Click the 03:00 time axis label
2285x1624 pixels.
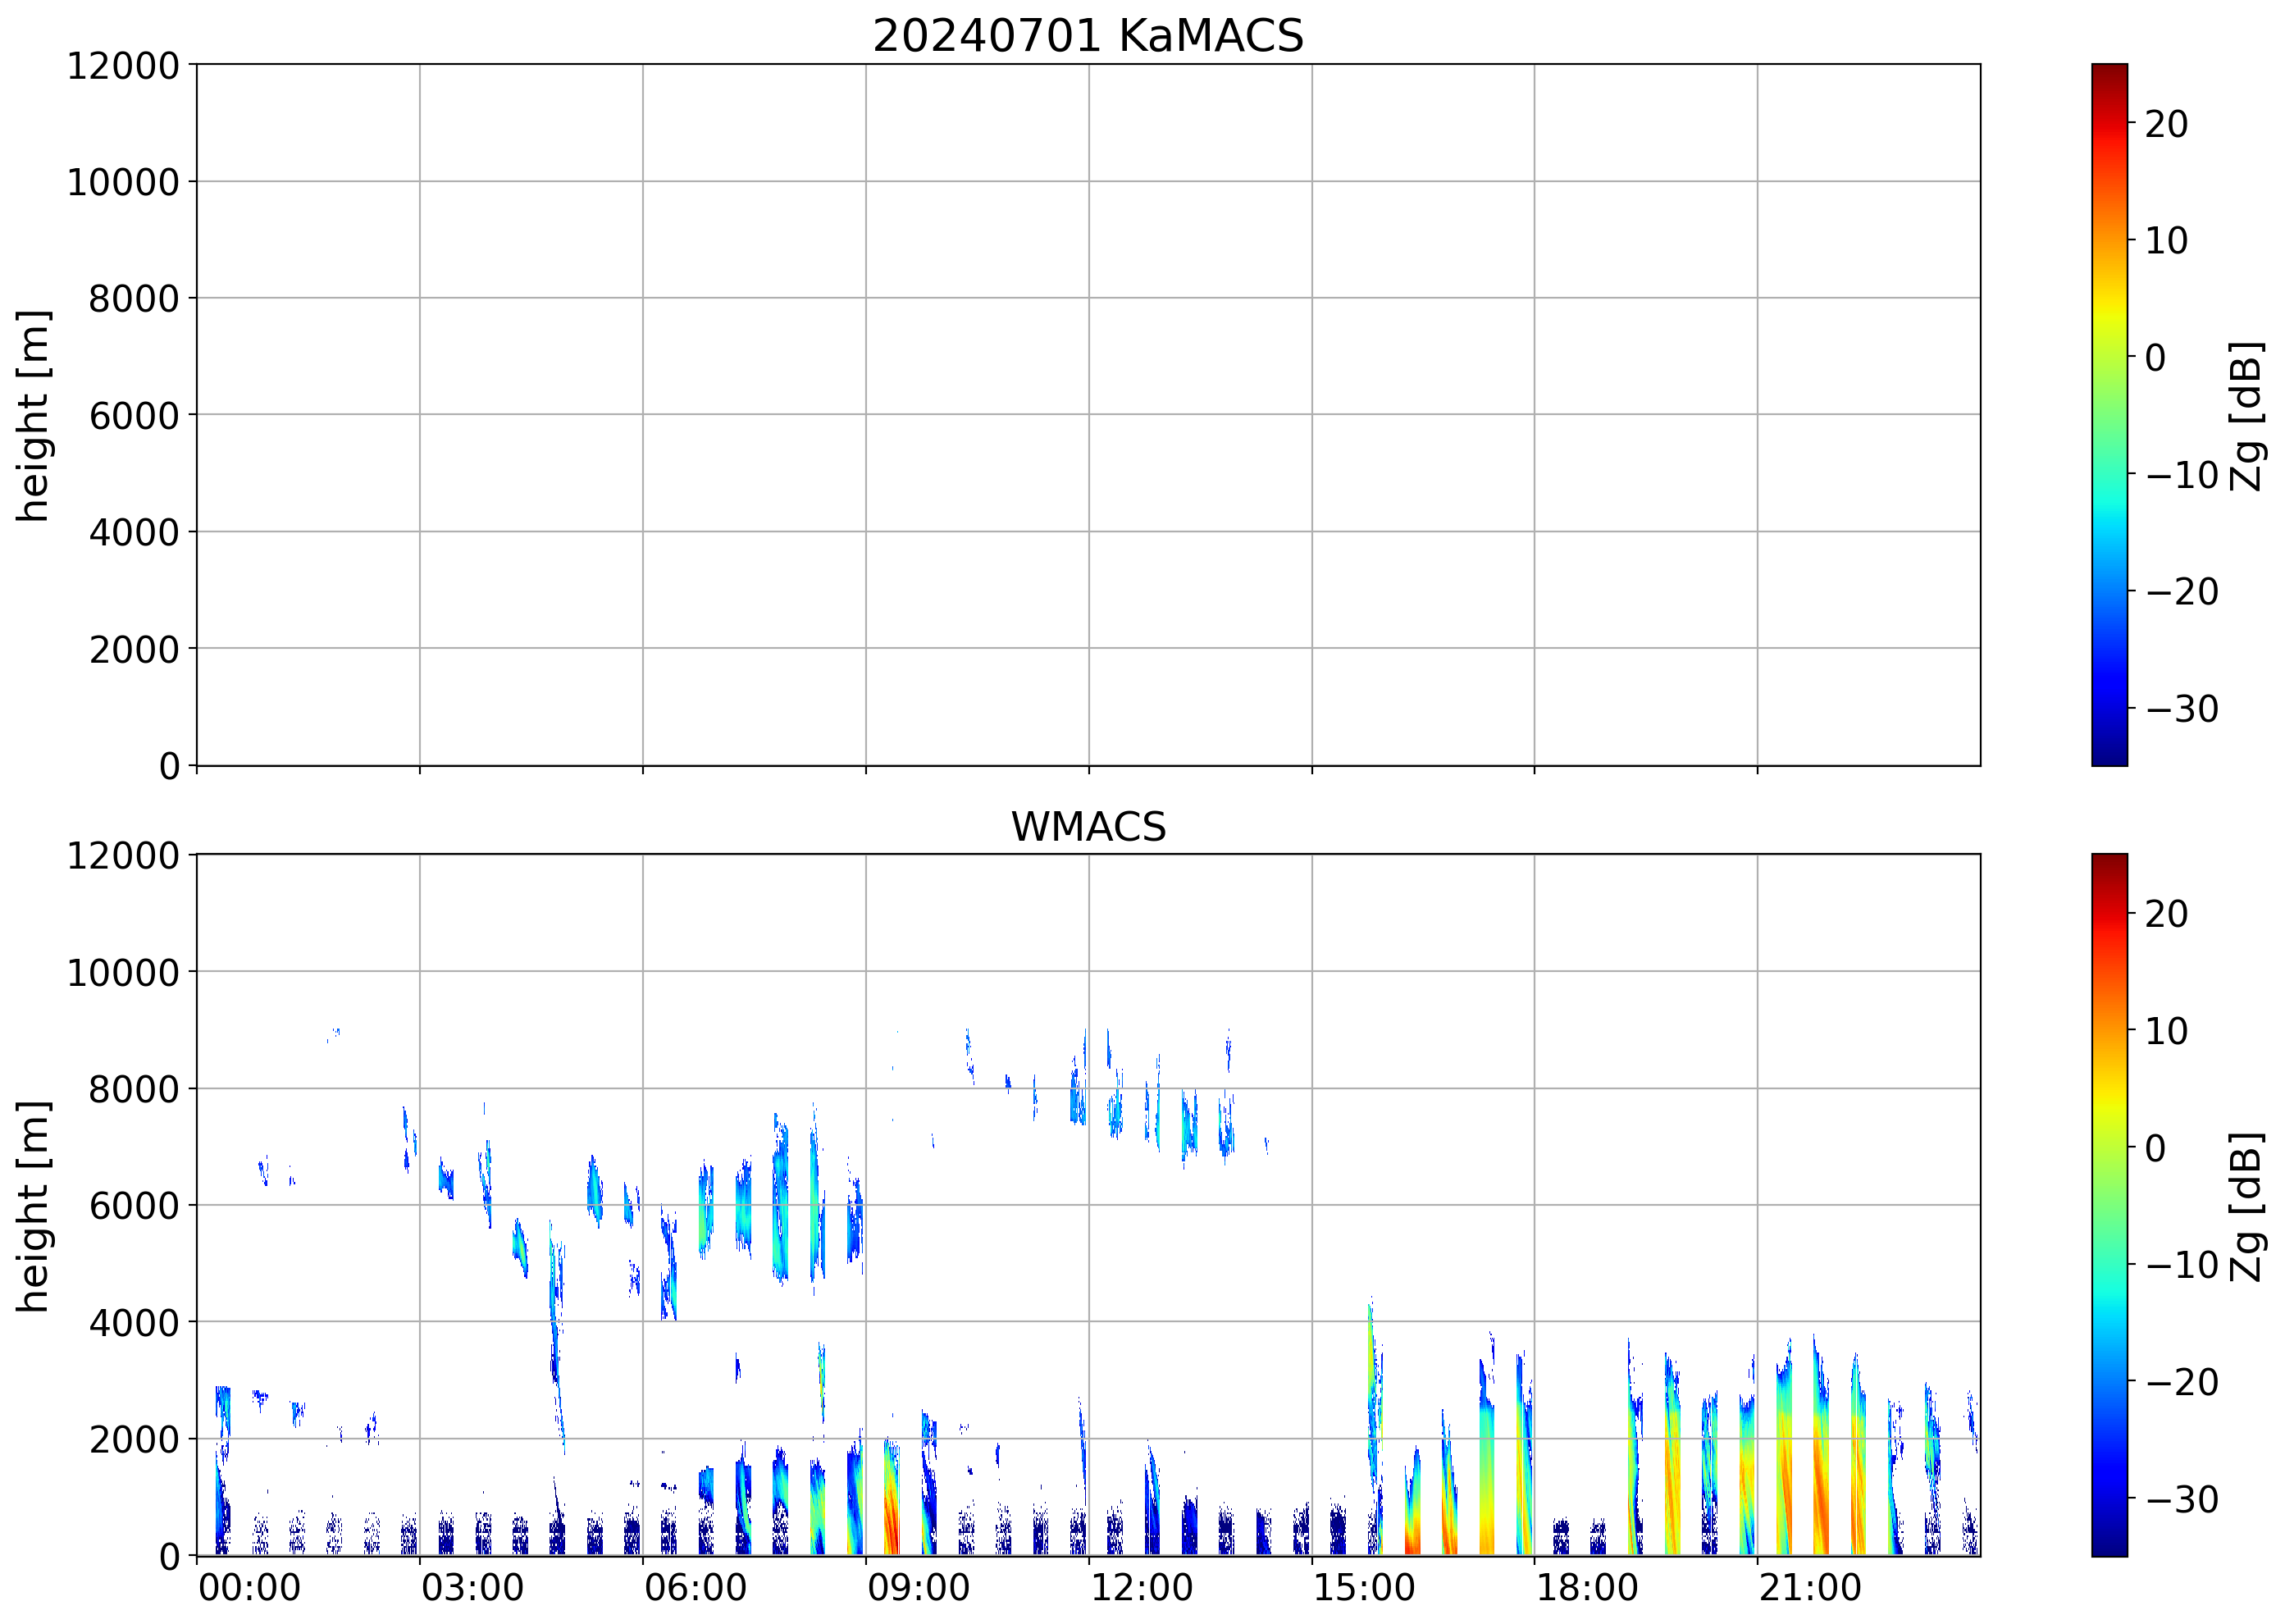tap(472, 1588)
